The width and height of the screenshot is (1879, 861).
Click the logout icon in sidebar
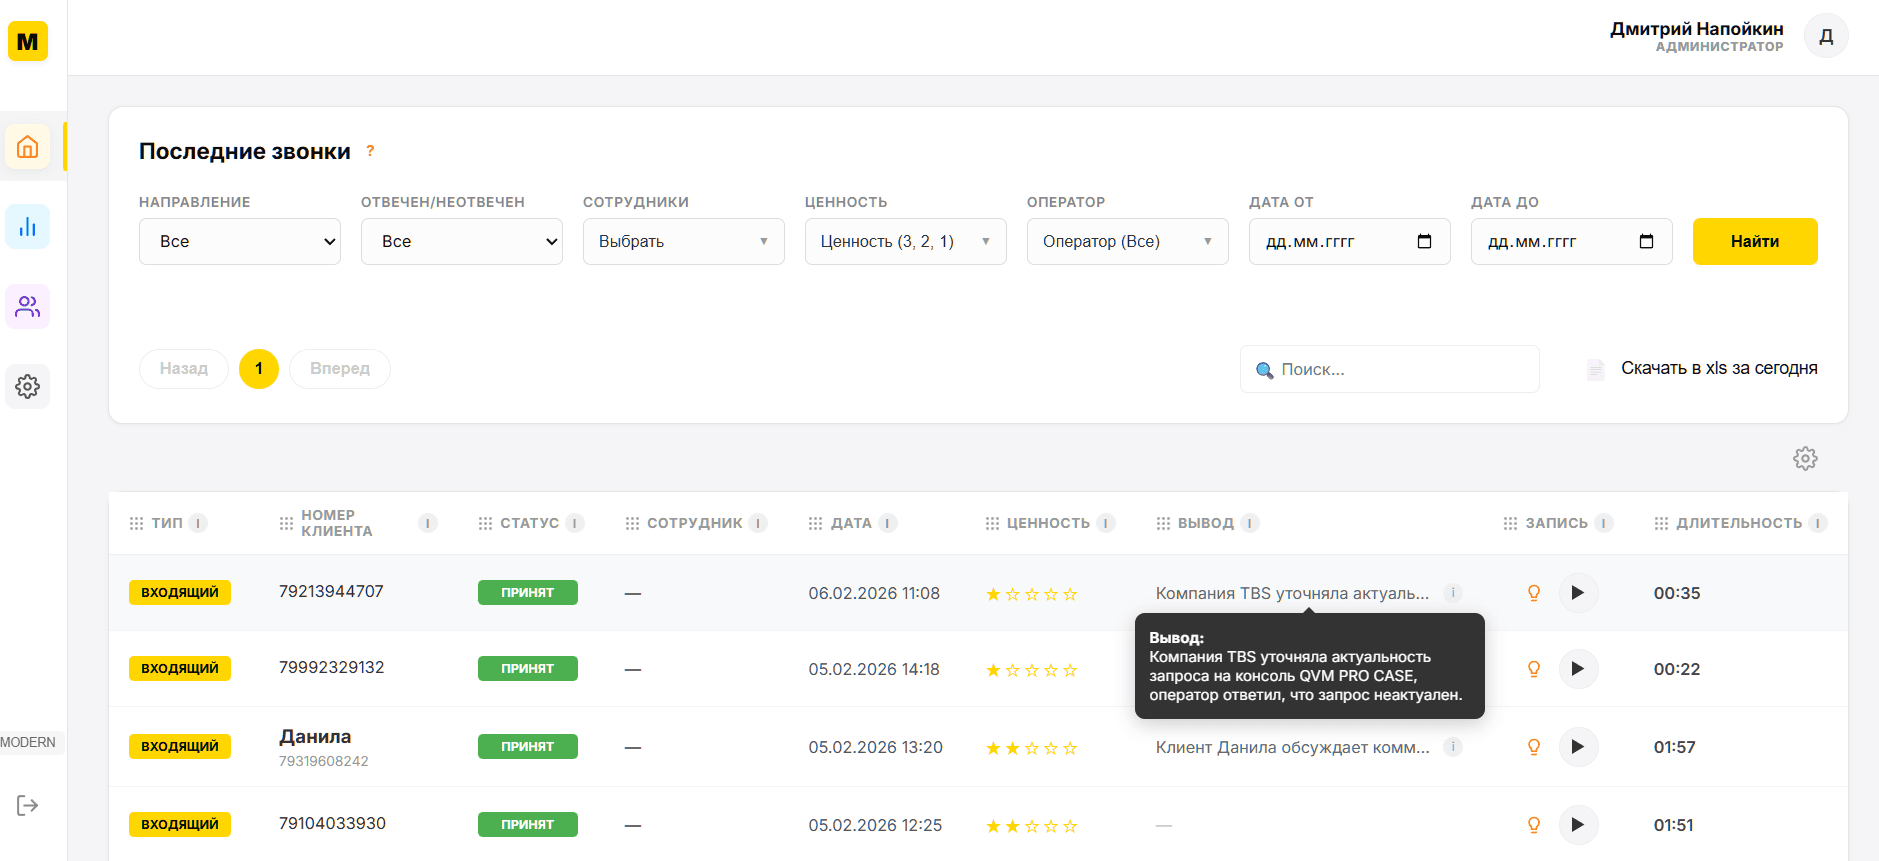[x=28, y=806]
